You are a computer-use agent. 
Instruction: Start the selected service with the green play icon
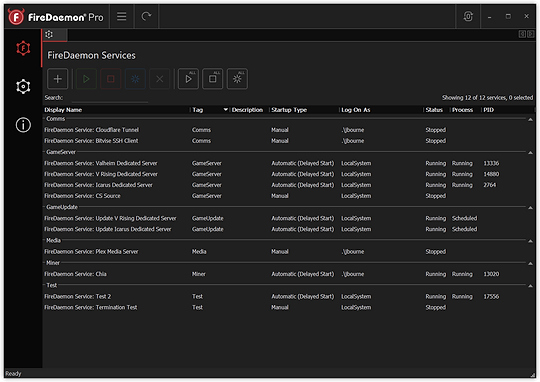coord(86,79)
